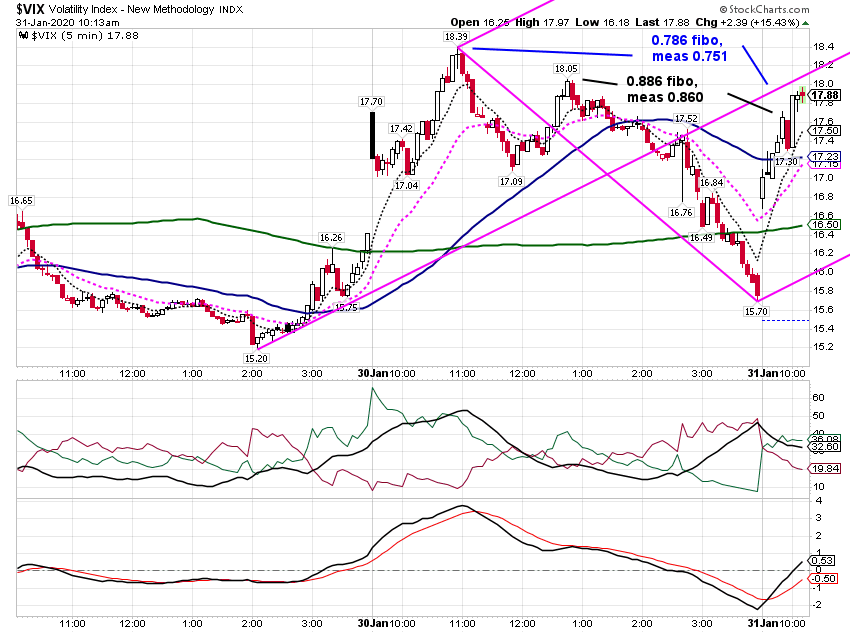The width and height of the screenshot is (850, 633).
Task: Click the 15.20 session low label
Action: (x=256, y=358)
